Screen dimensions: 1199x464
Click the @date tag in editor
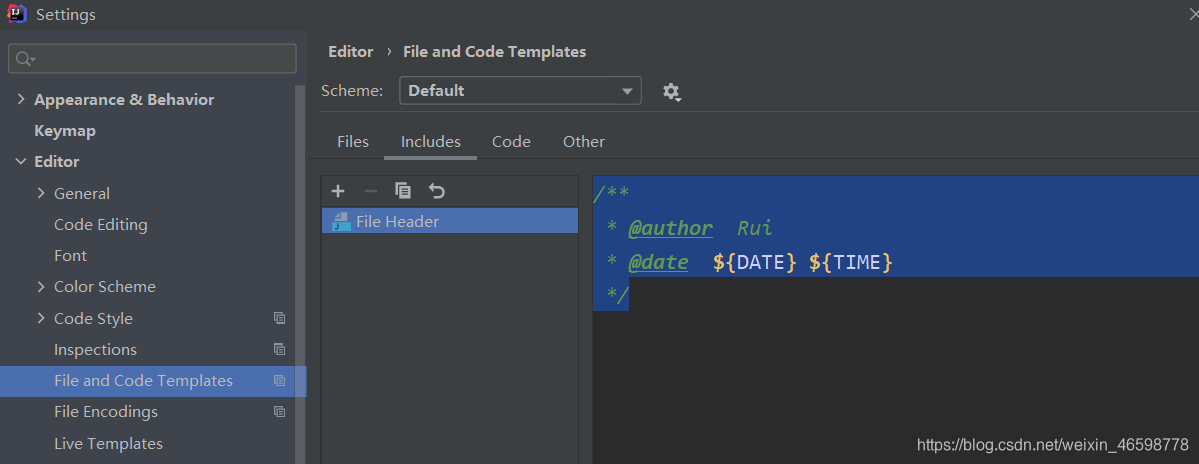pyautogui.click(x=658, y=262)
